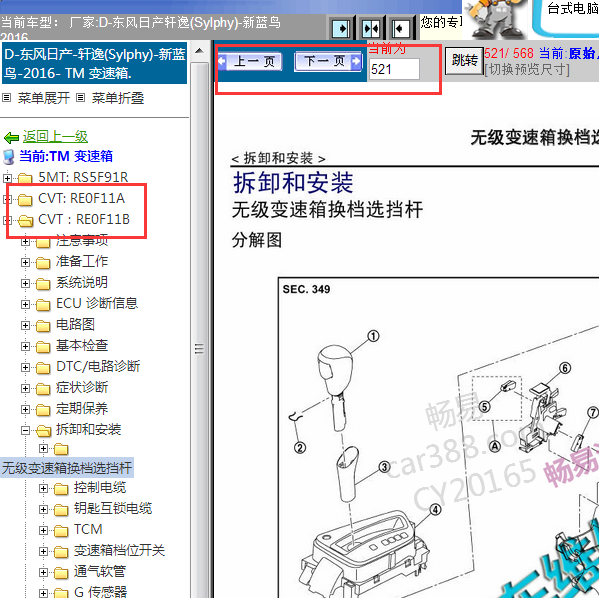Select 无级变速箱换档选挡杆 tree item
The height and width of the screenshot is (598, 599).
[67, 468]
